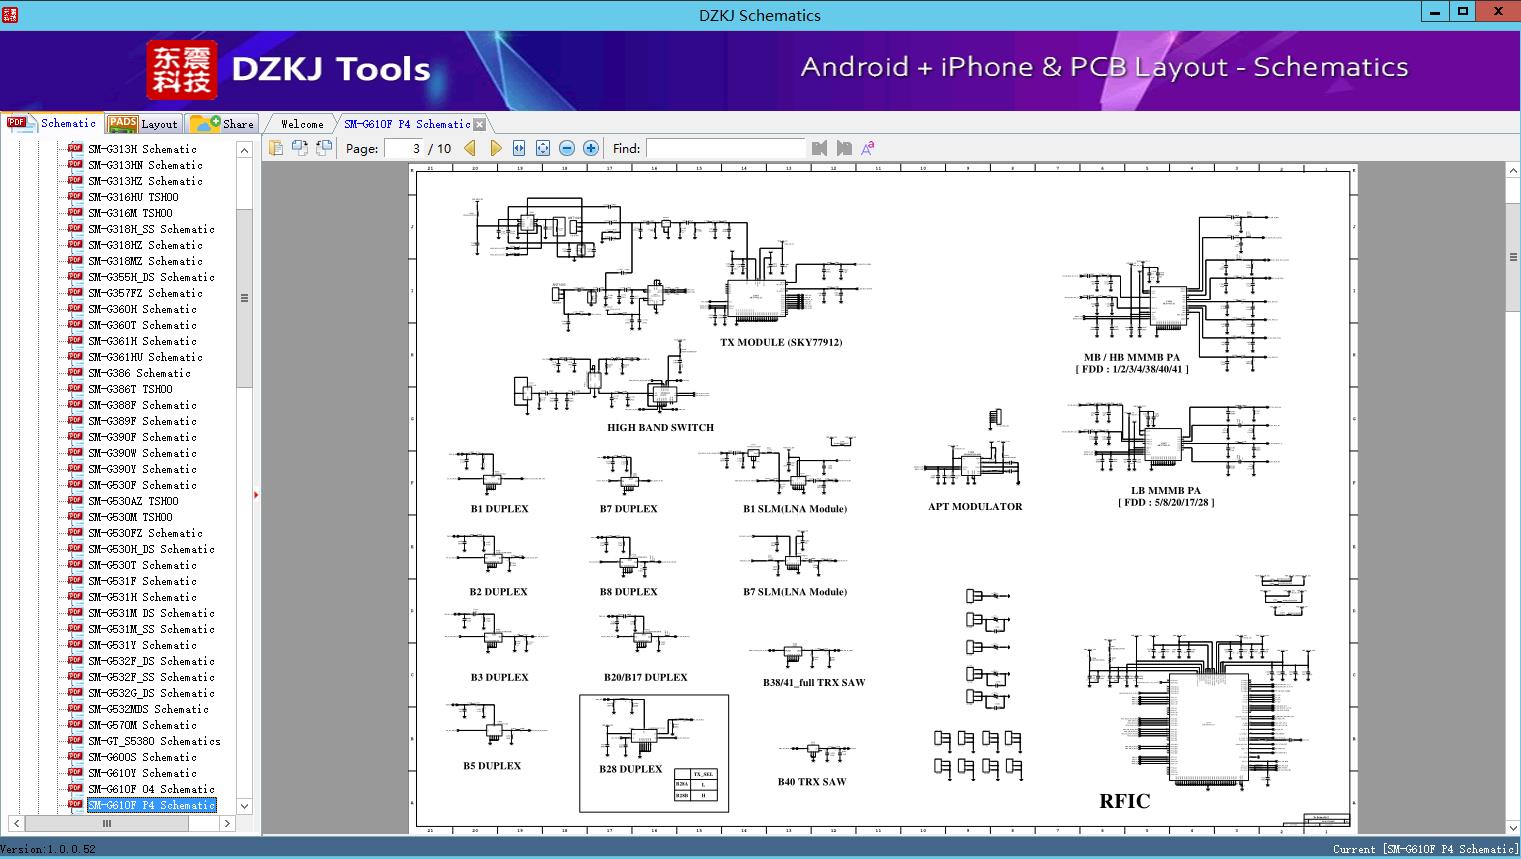Click PDF icon beside SM-G313H Schematic

tap(75, 149)
